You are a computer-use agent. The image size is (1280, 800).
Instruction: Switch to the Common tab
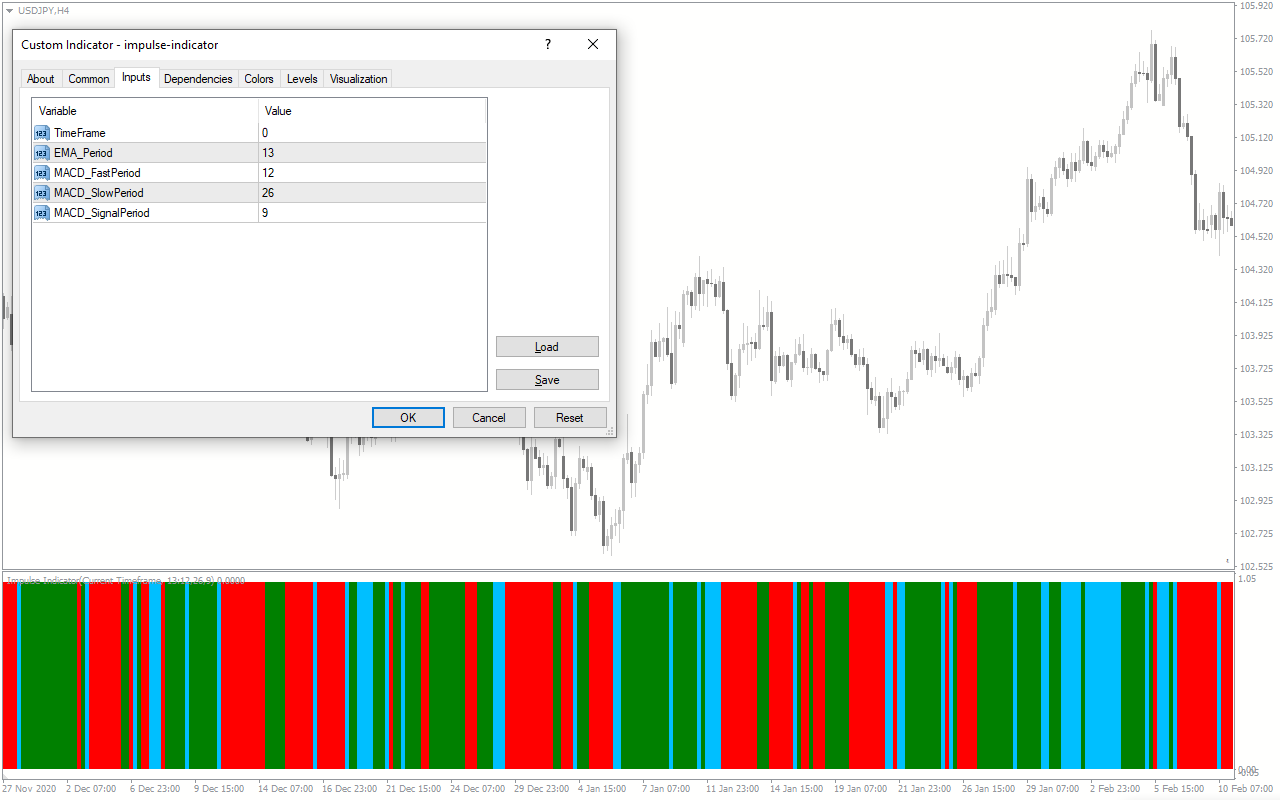[x=89, y=79]
